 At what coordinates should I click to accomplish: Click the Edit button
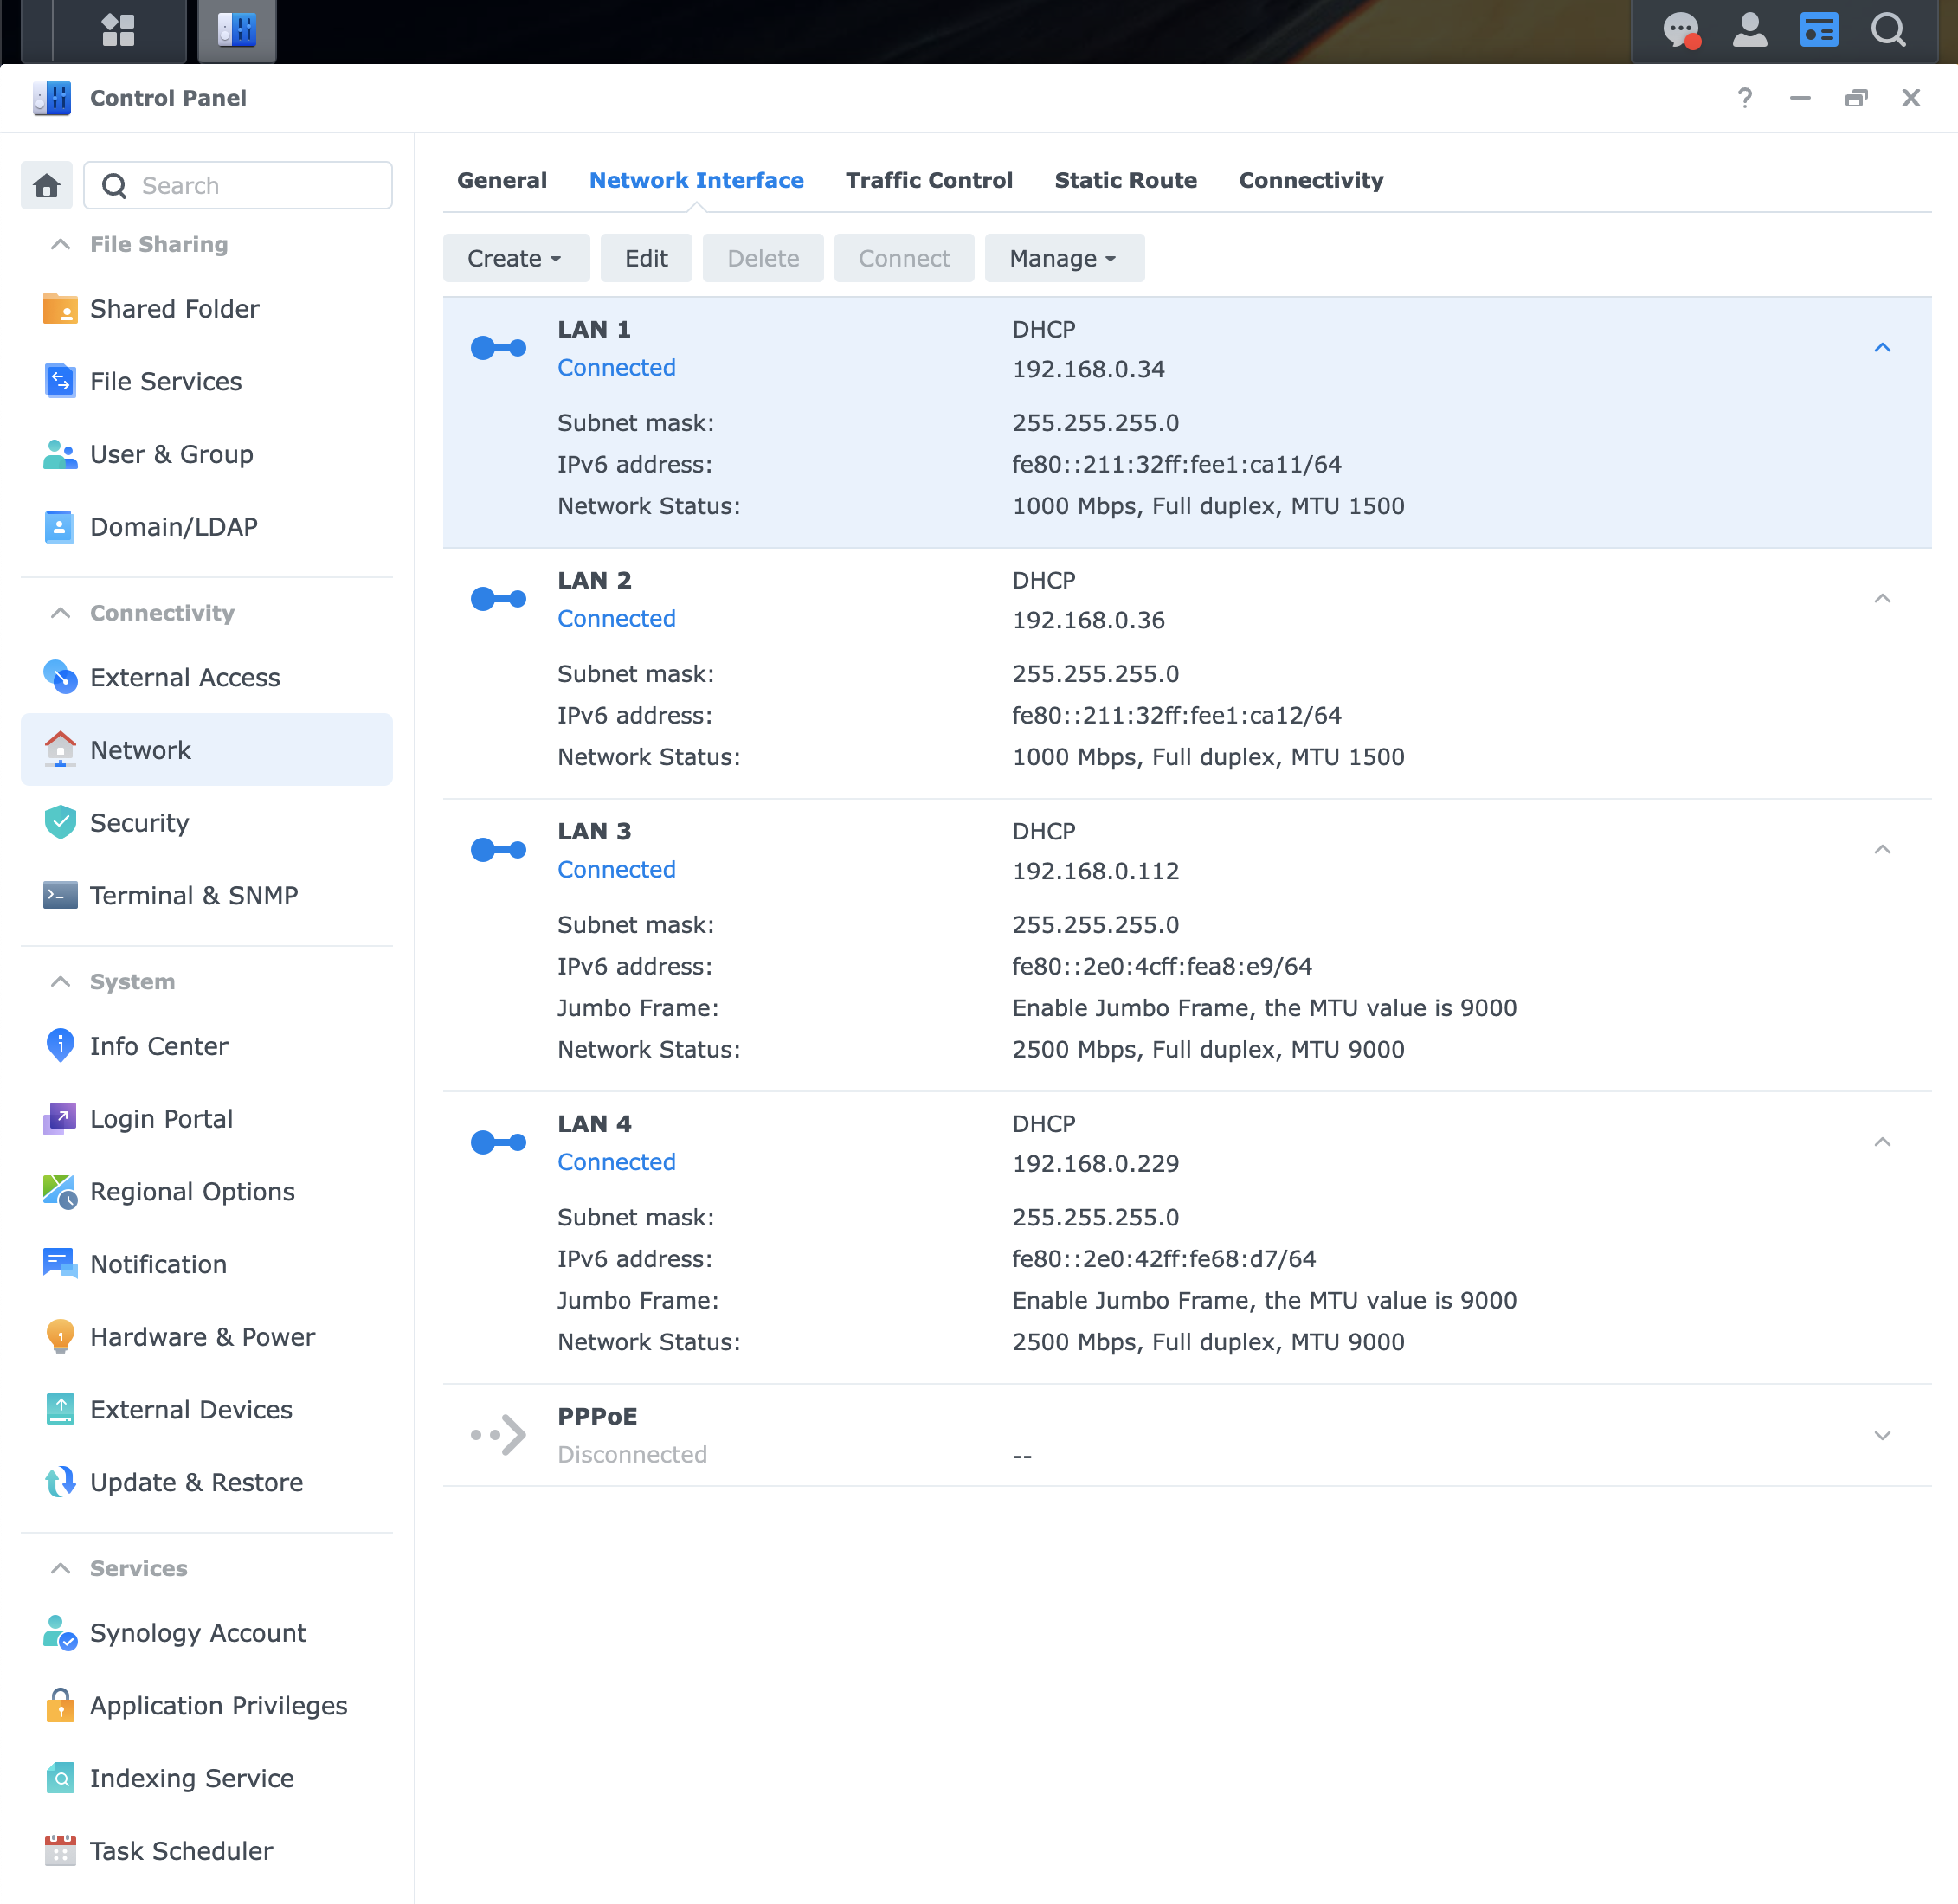(x=647, y=259)
